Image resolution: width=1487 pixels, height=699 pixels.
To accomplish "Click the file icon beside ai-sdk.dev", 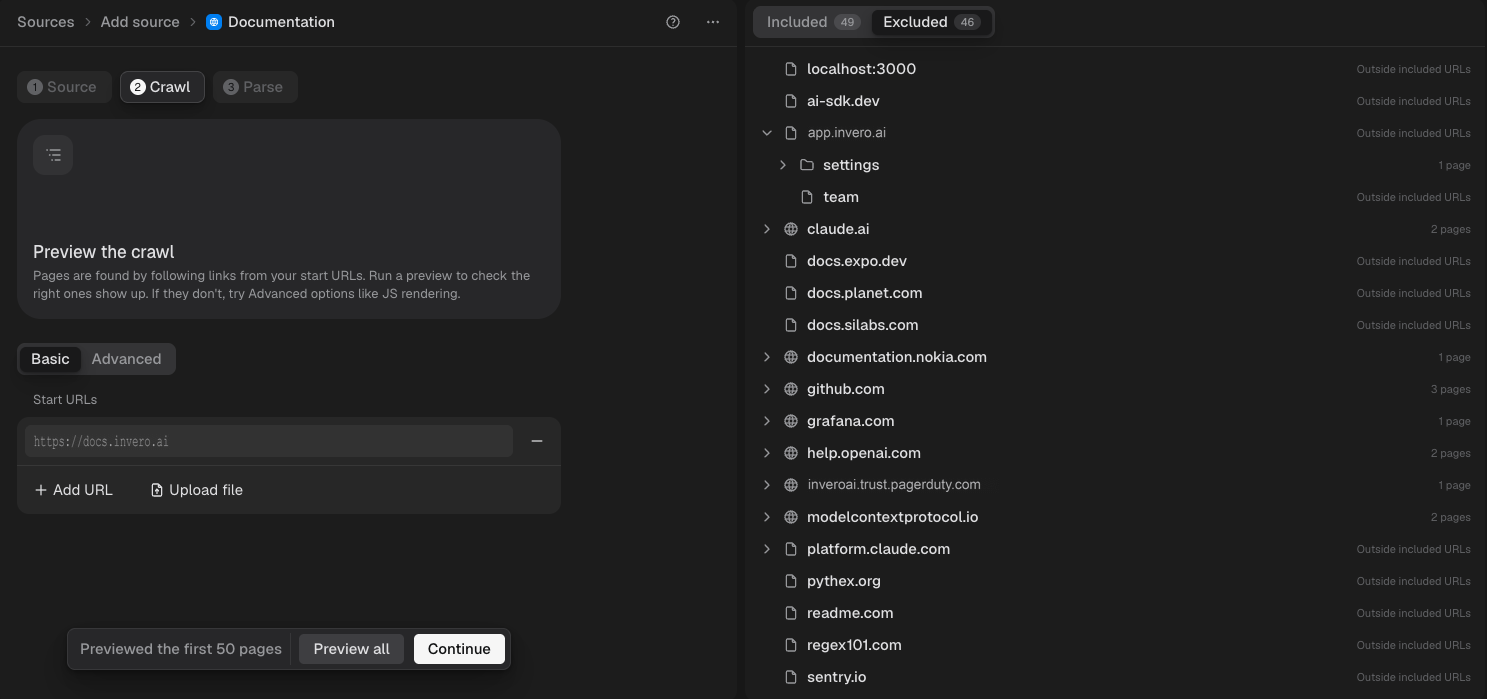I will pos(790,101).
